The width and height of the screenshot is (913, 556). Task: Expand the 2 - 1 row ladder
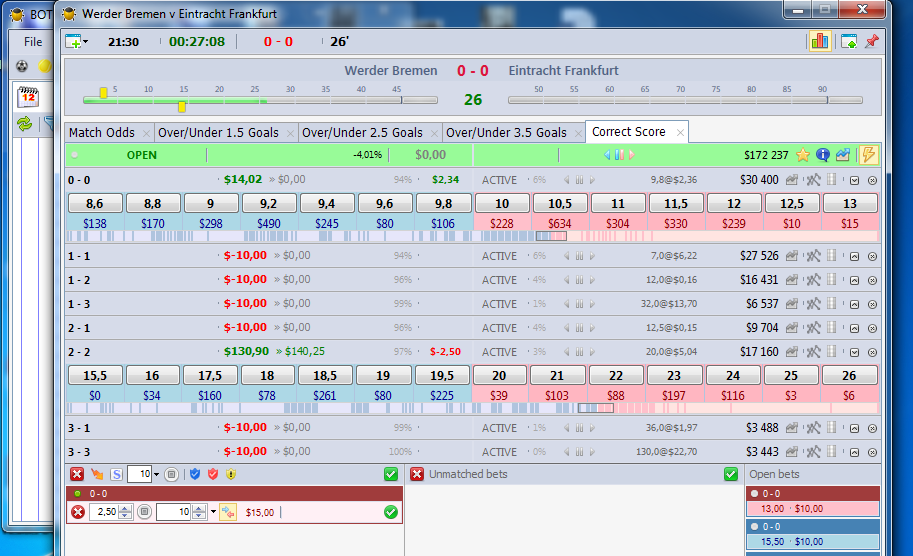coord(854,328)
